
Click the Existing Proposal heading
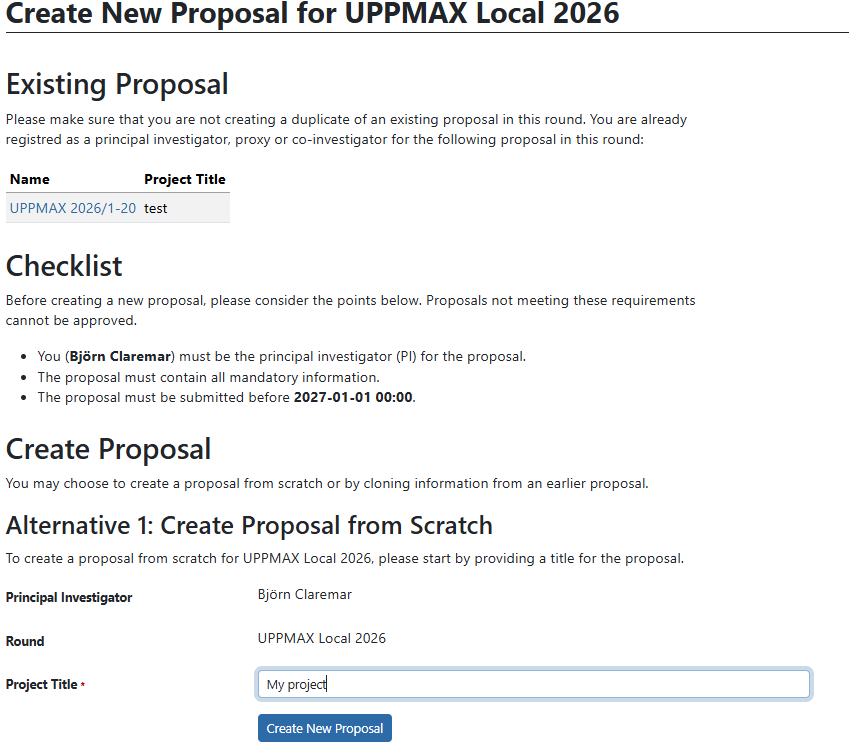pyautogui.click(x=117, y=84)
